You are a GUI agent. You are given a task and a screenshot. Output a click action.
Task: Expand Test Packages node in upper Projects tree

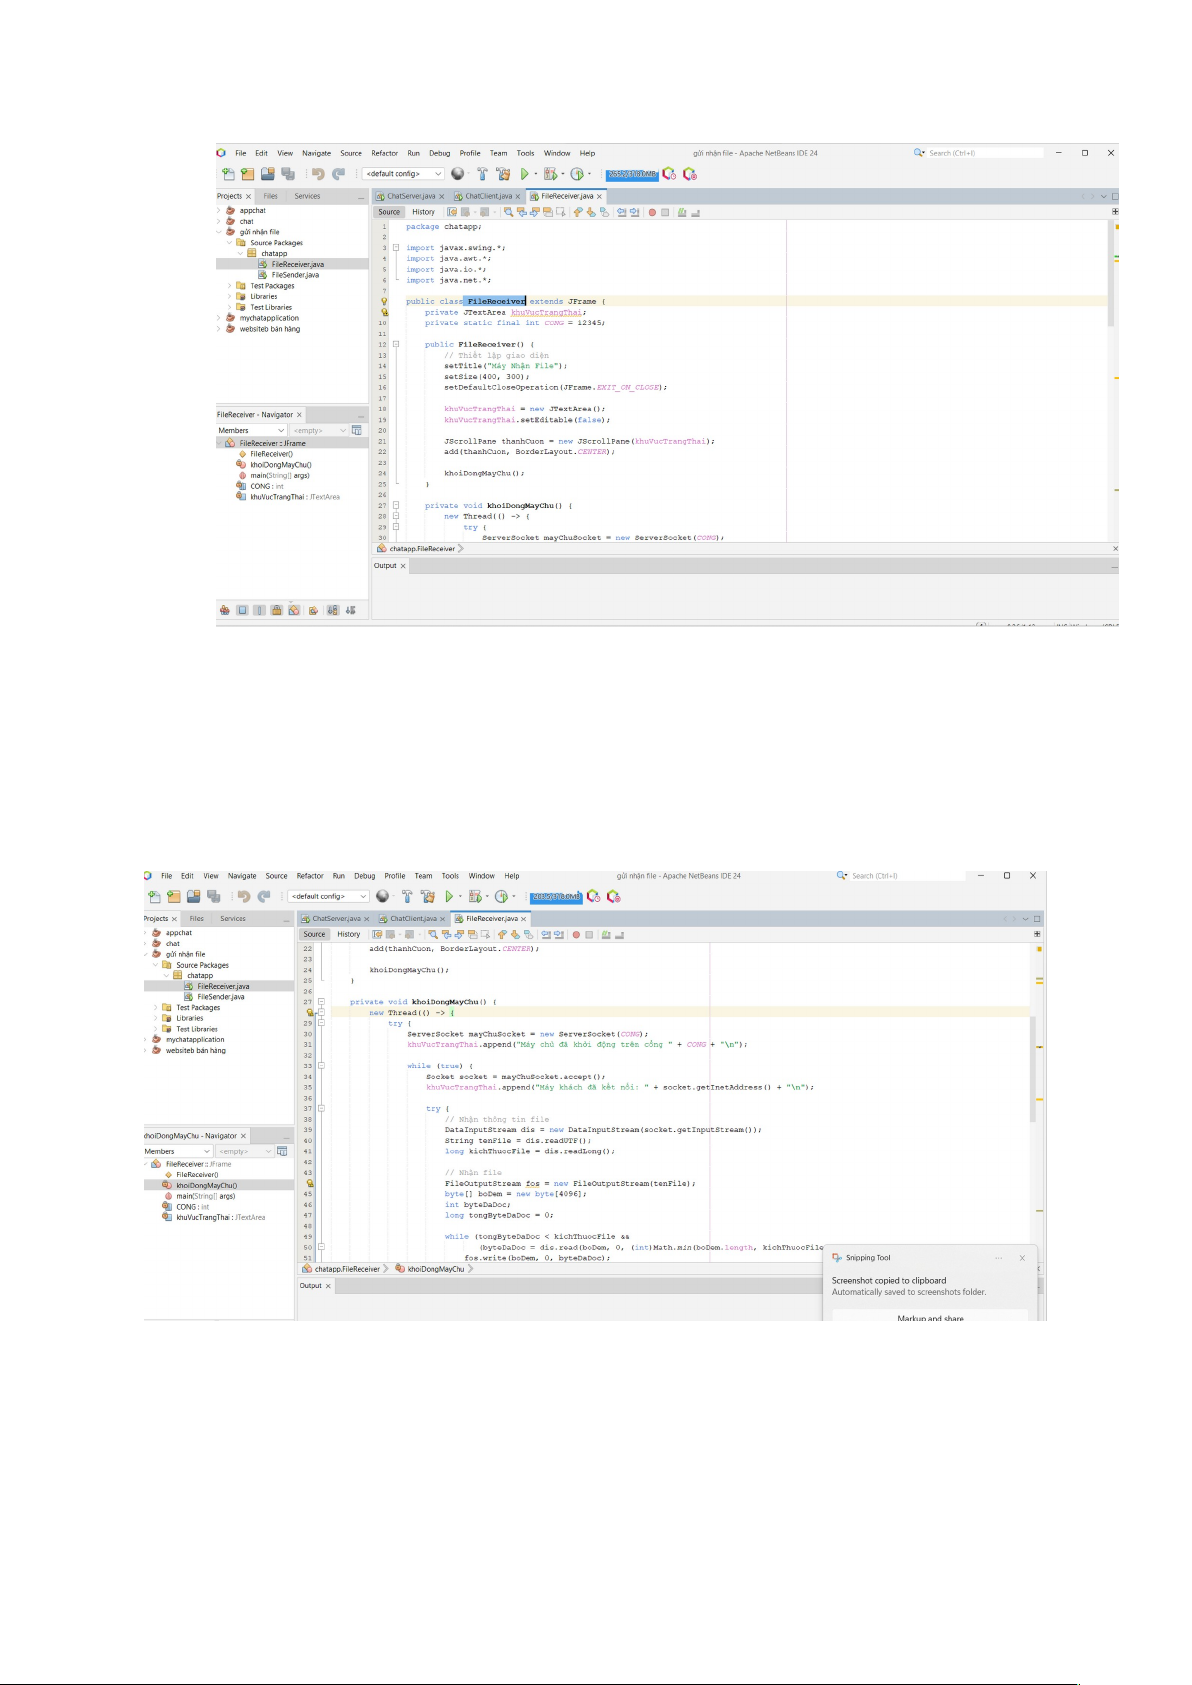(x=230, y=286)
